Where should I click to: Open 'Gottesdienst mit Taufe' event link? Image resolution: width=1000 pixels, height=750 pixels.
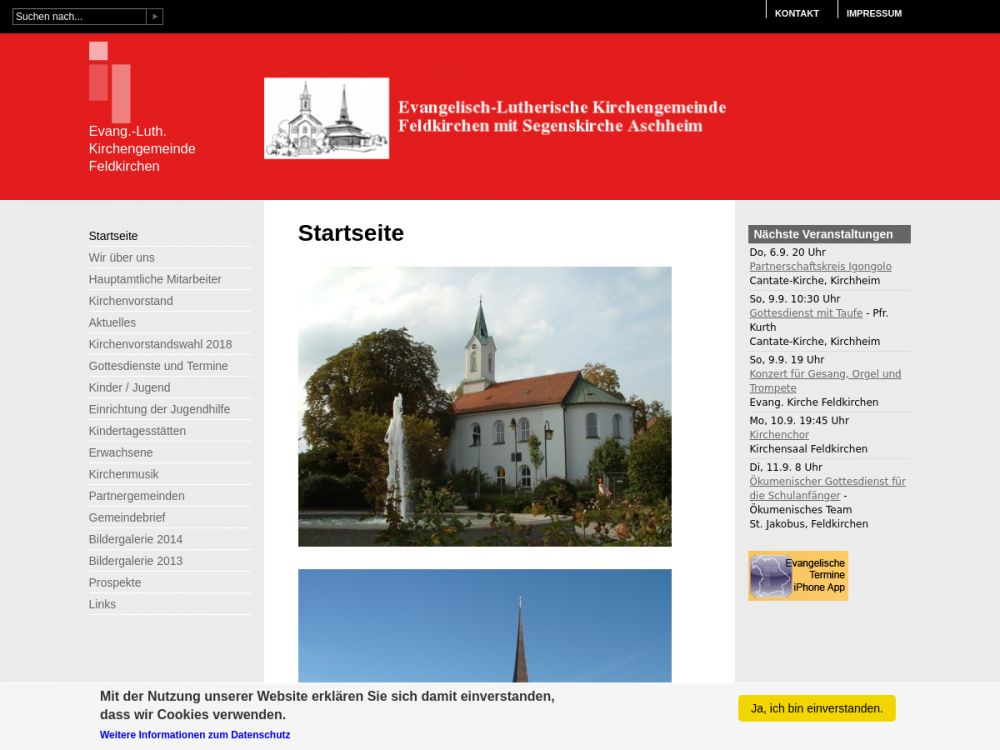click(x=806, y=313)
